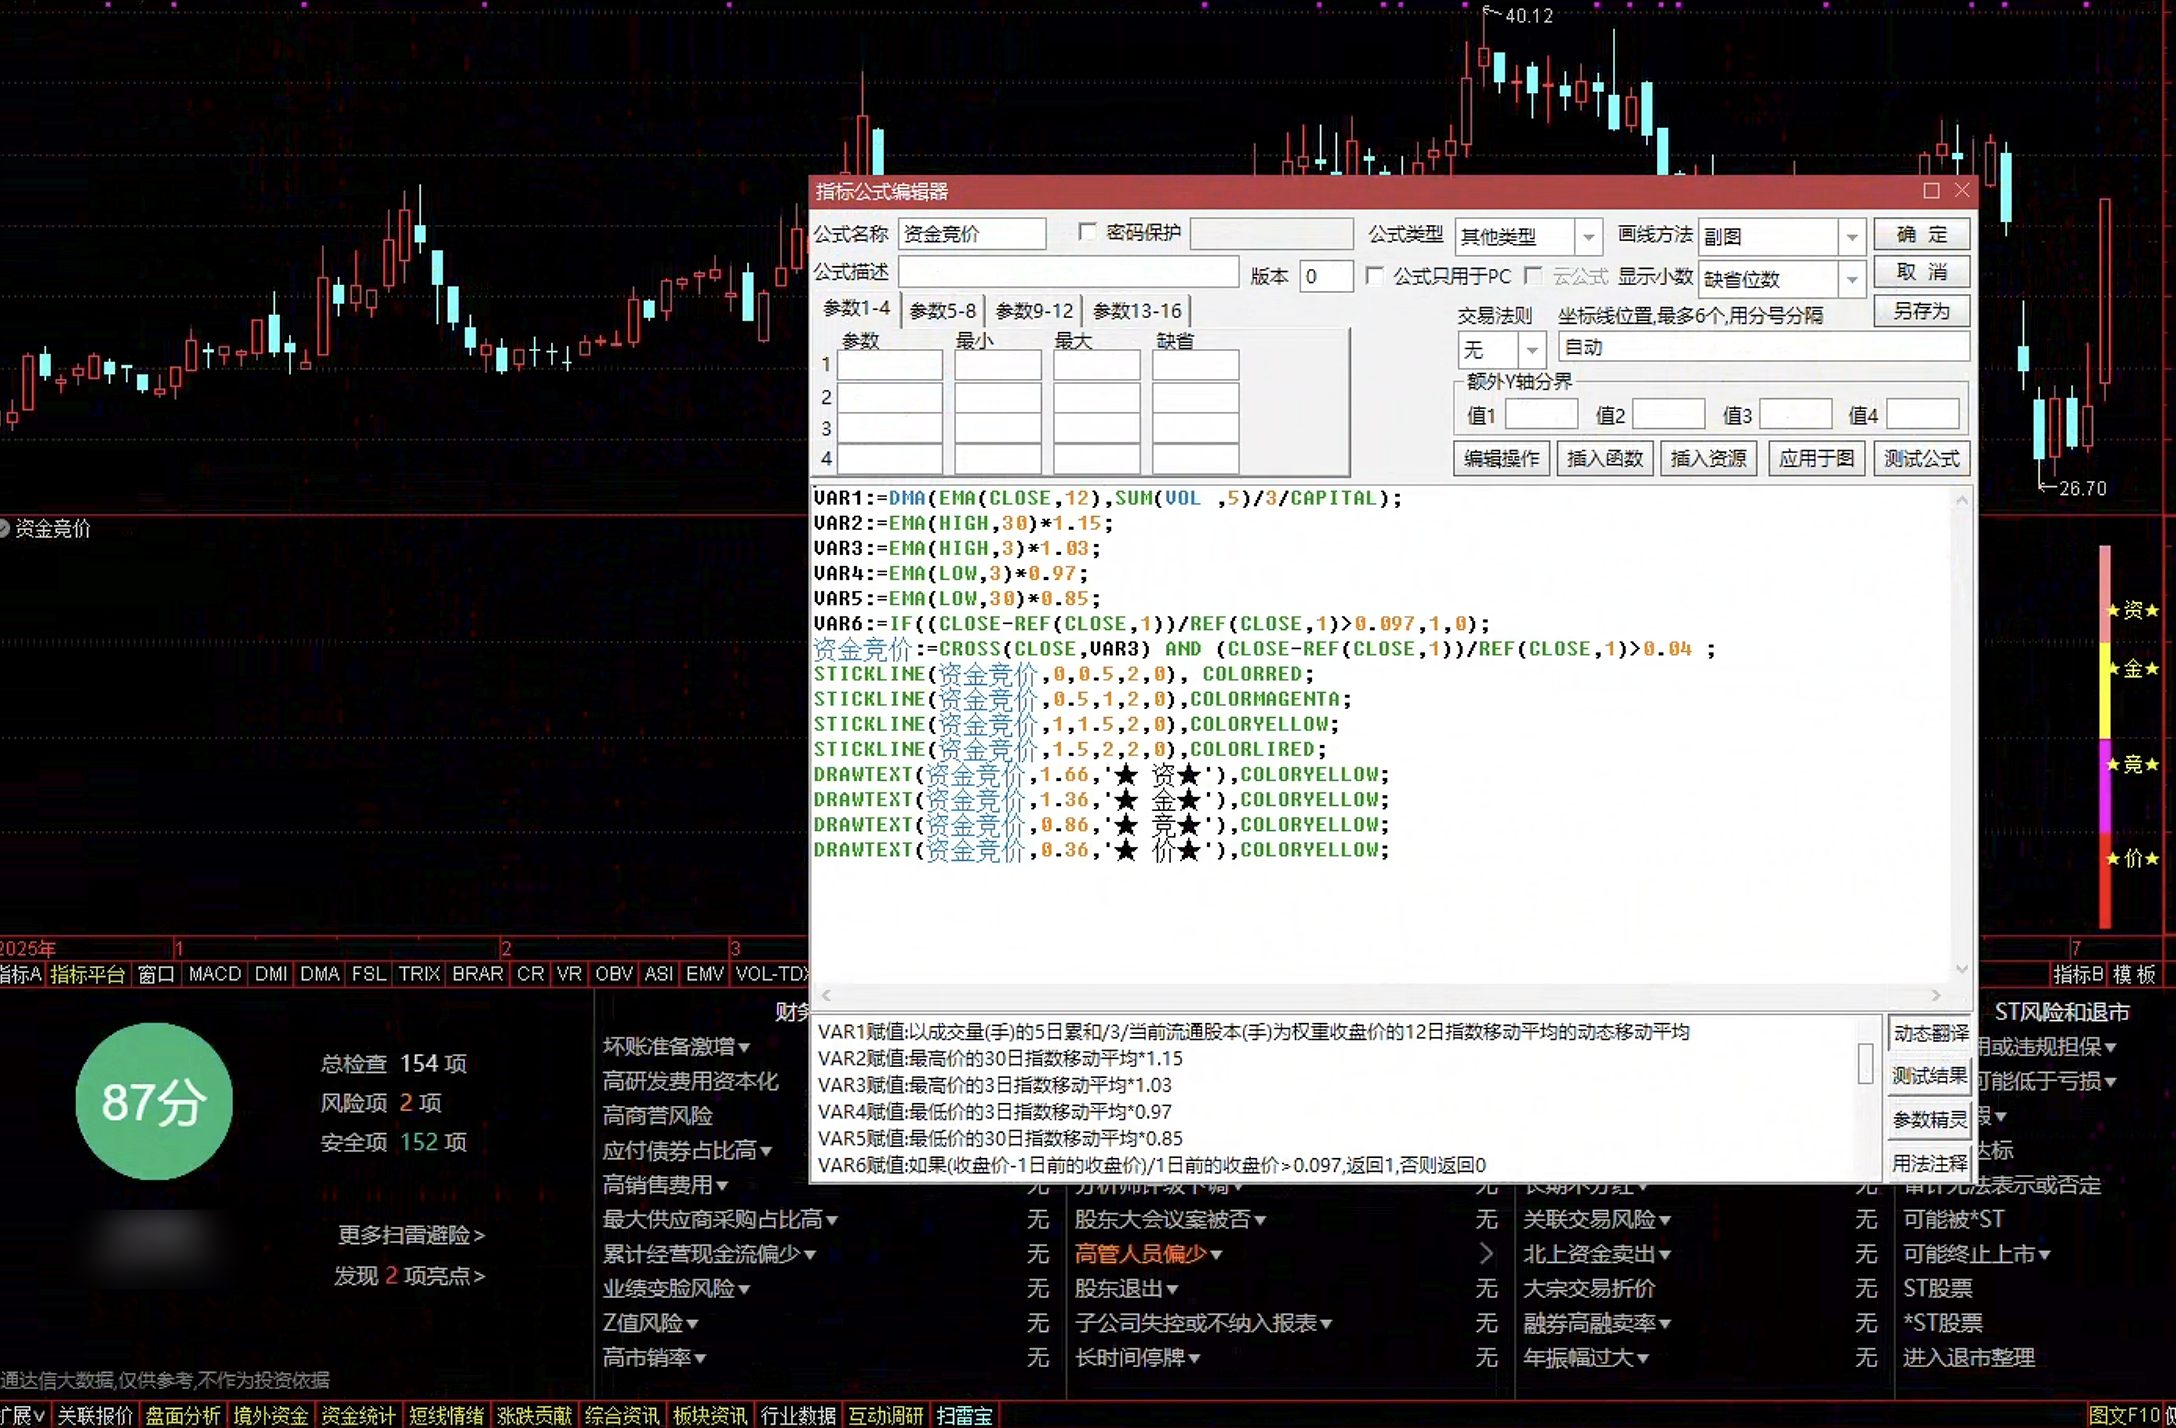Click the 更多扫雷避险 link
Screen dimensions: 2176x1428
411,1235
